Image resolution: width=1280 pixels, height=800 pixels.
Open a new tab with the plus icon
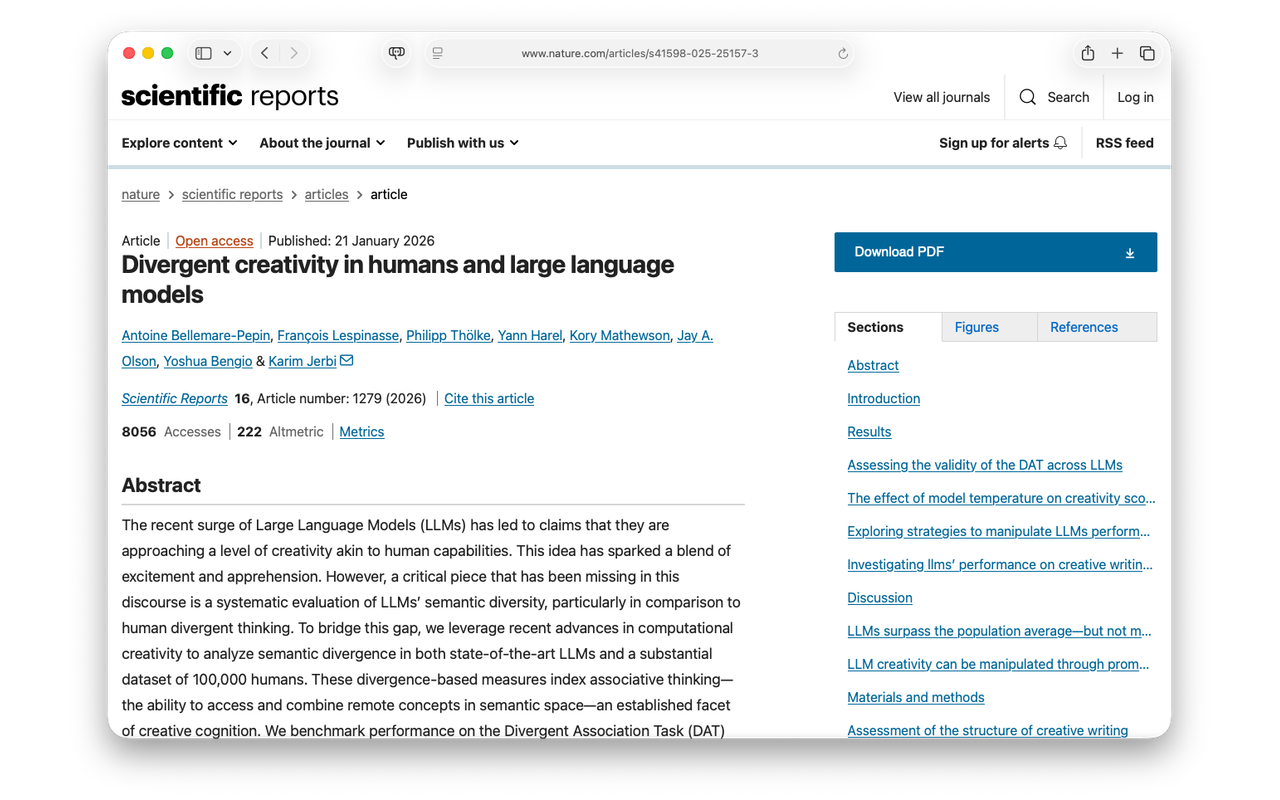pyautogui.click(x=1117, y=53)
